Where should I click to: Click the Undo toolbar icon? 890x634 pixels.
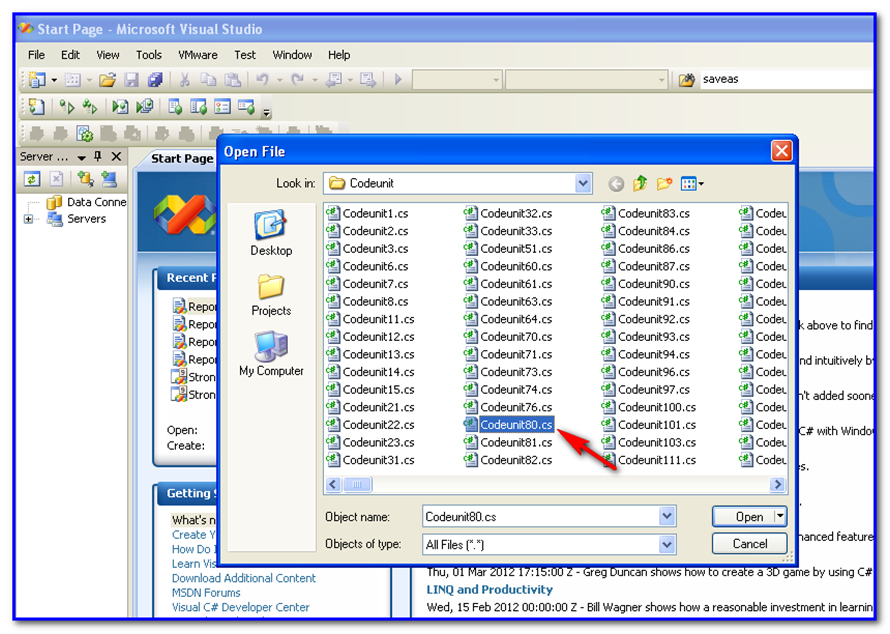262,80
